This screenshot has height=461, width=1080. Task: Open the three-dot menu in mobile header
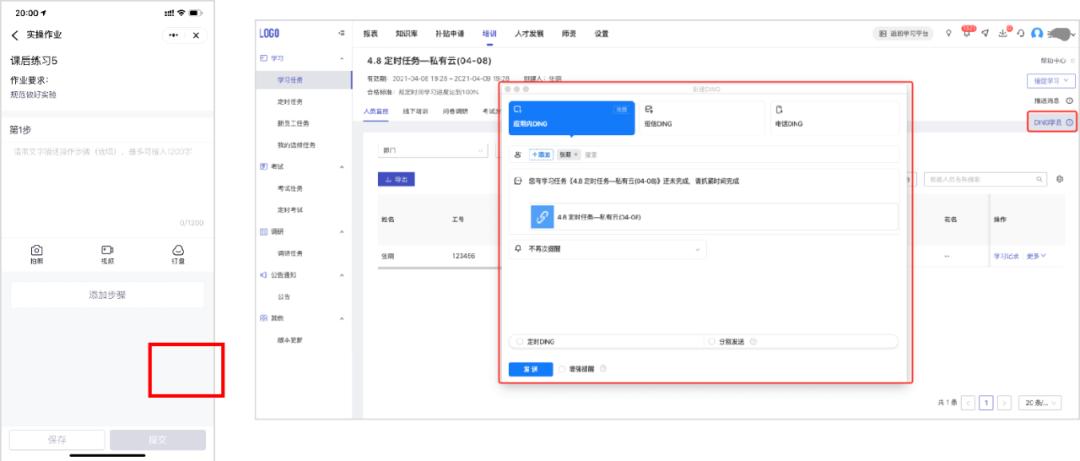click(174, 35)
